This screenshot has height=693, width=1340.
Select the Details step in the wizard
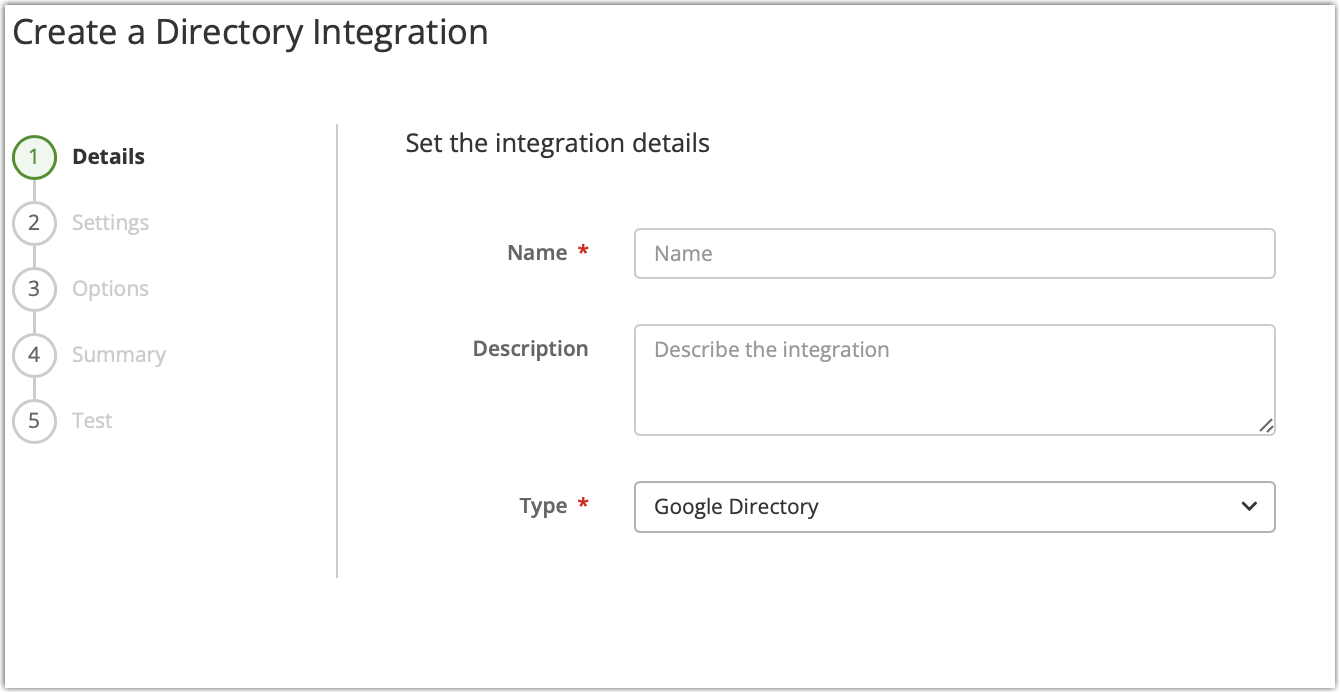pos(108,157)
